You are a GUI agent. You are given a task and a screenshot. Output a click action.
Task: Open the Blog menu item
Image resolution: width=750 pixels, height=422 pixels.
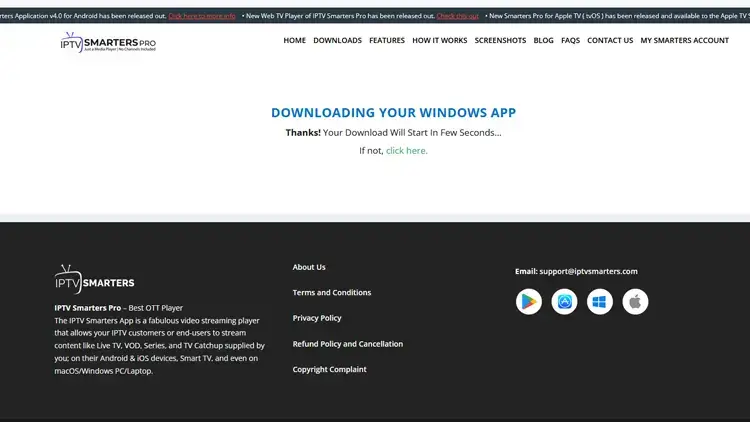[x=543, y=40]
